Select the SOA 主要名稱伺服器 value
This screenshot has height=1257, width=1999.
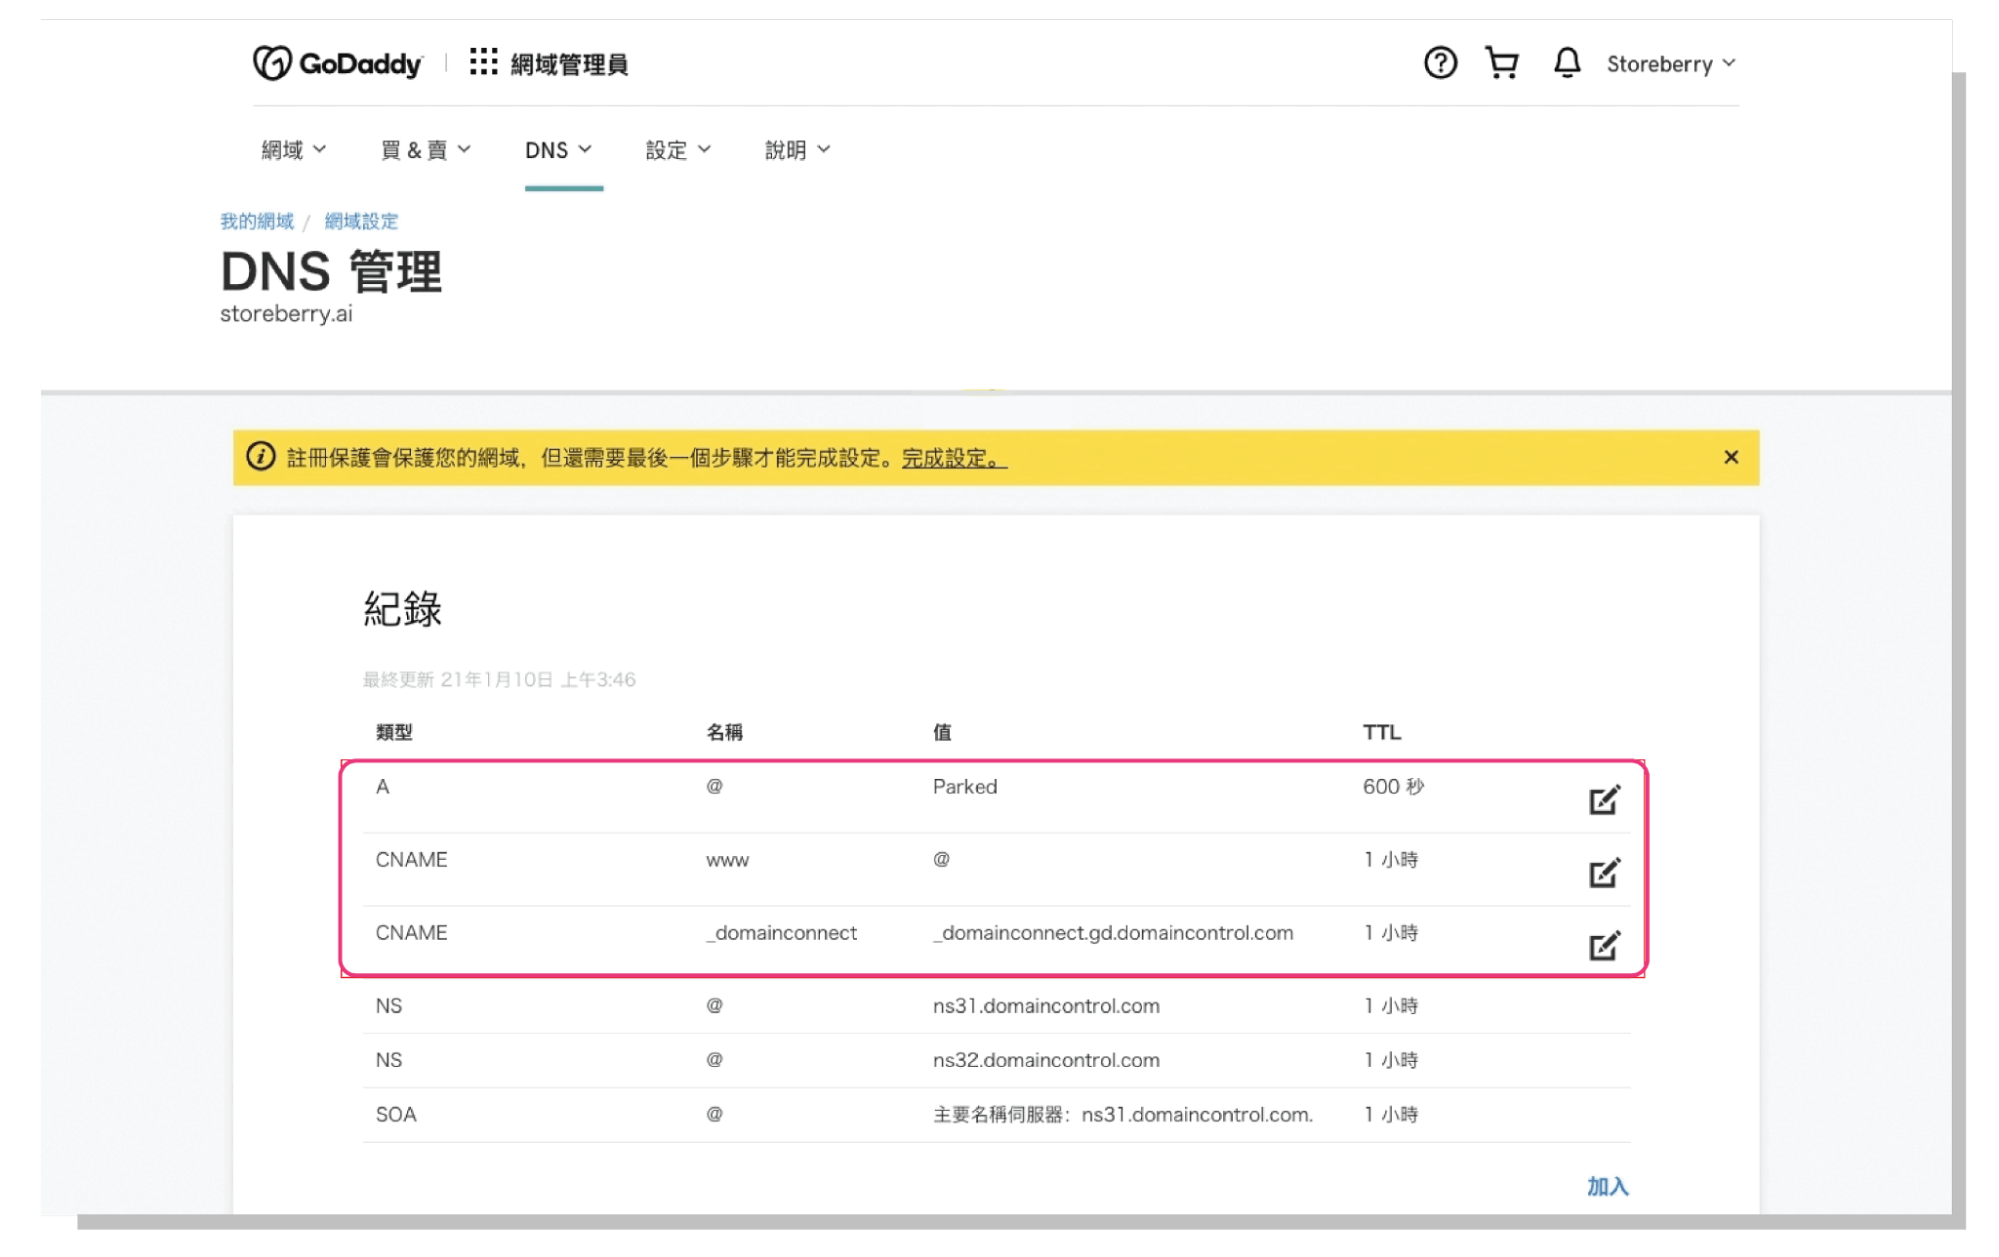click(1123, 1114)
